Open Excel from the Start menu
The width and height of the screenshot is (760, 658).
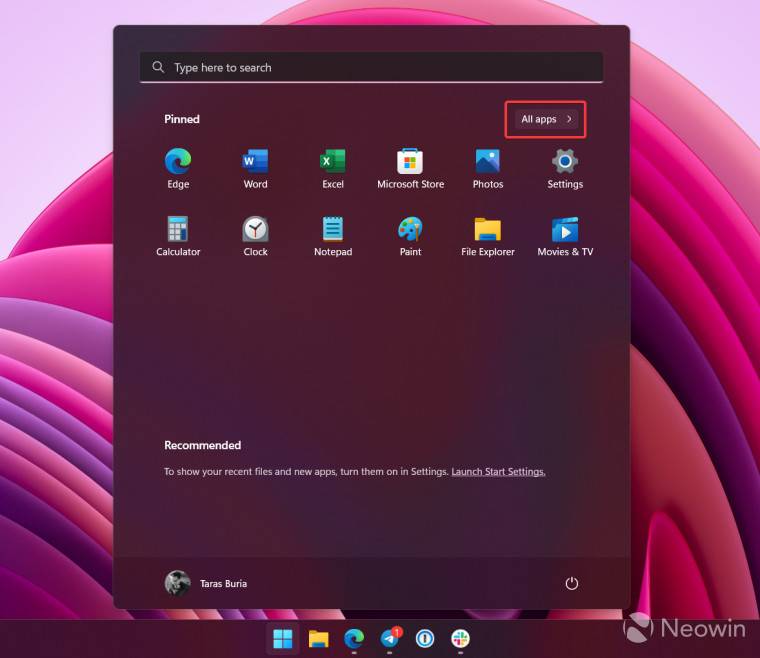333,169
